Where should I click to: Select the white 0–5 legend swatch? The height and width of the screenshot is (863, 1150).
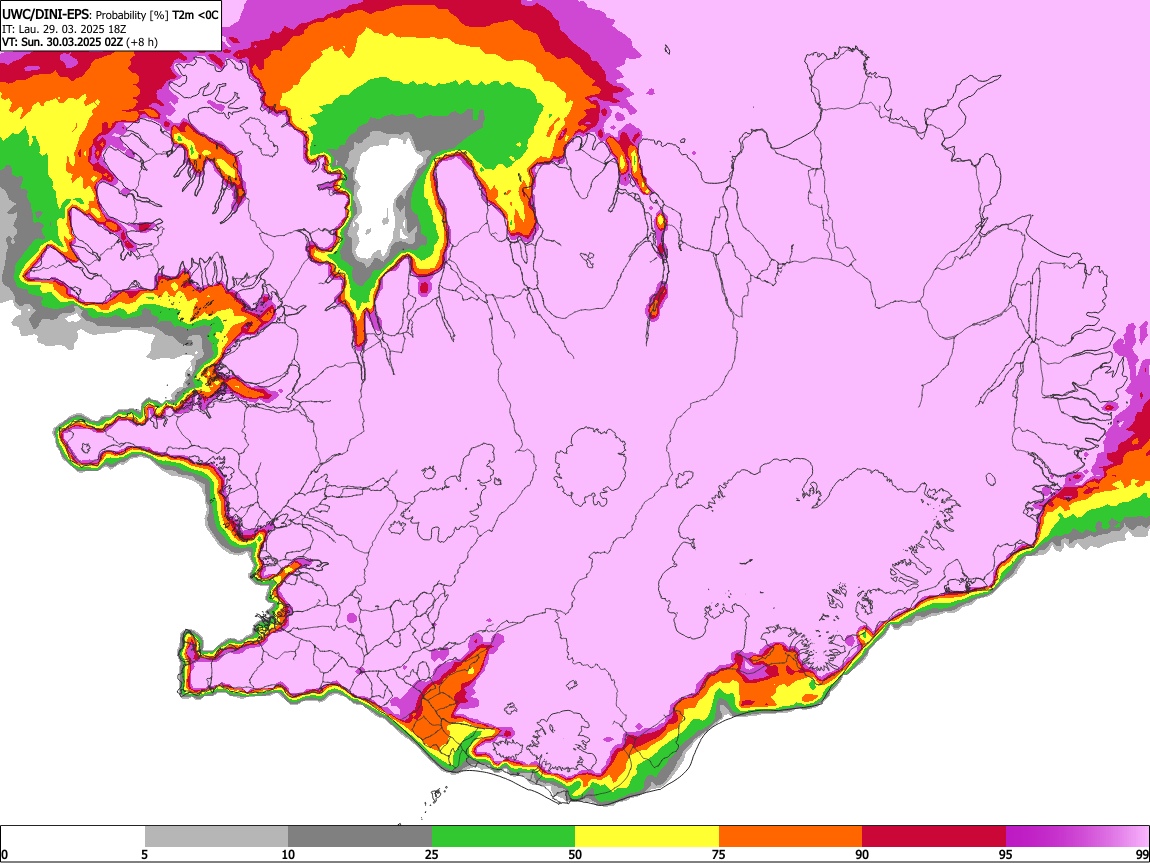tap(73, 836)
